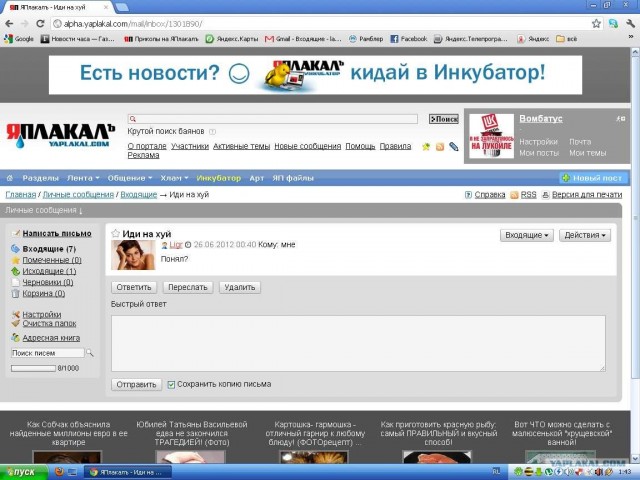Toggle Сохранить копию письма checkbox
Viewport: 640px width, 480px height.
click(171, 384)
